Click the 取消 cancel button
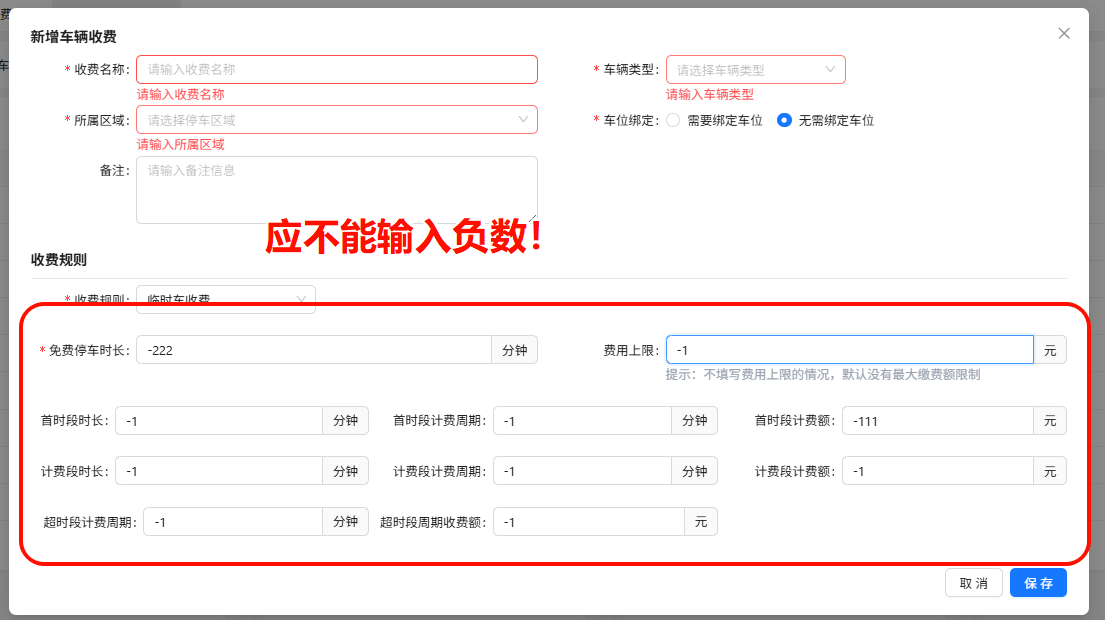This screenshot has height=620, width=1105. coord(973,582)
